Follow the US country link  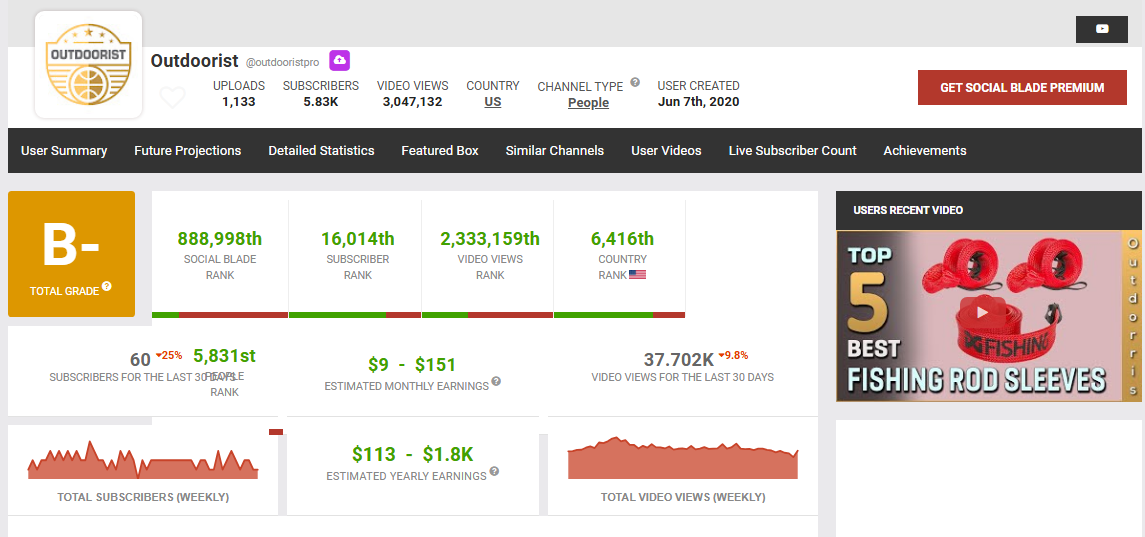493,102
